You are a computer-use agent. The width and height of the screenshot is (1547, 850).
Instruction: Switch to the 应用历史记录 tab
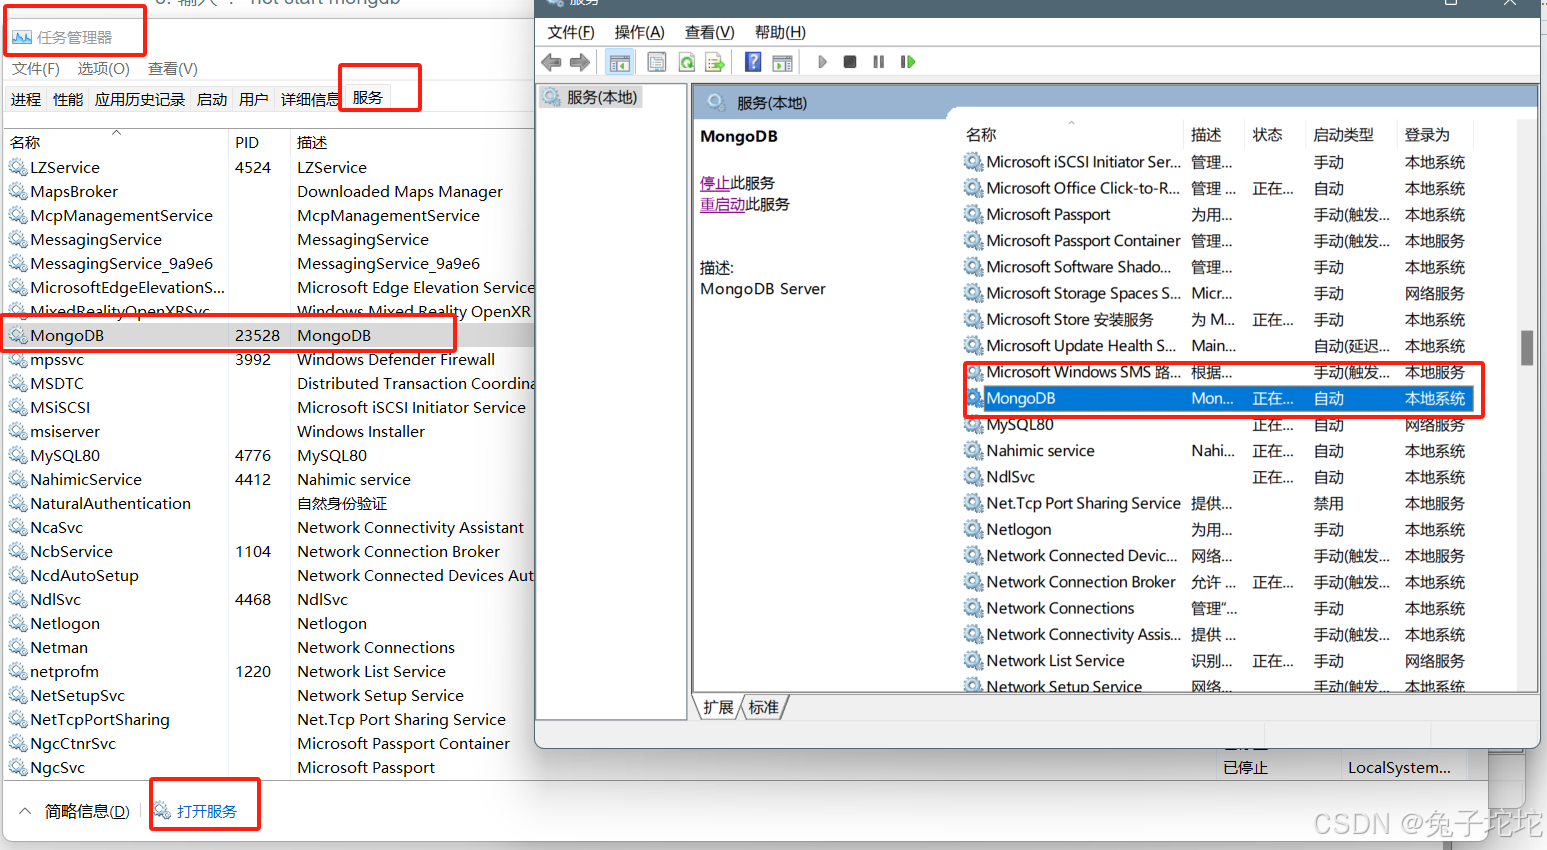pos(140,99)
